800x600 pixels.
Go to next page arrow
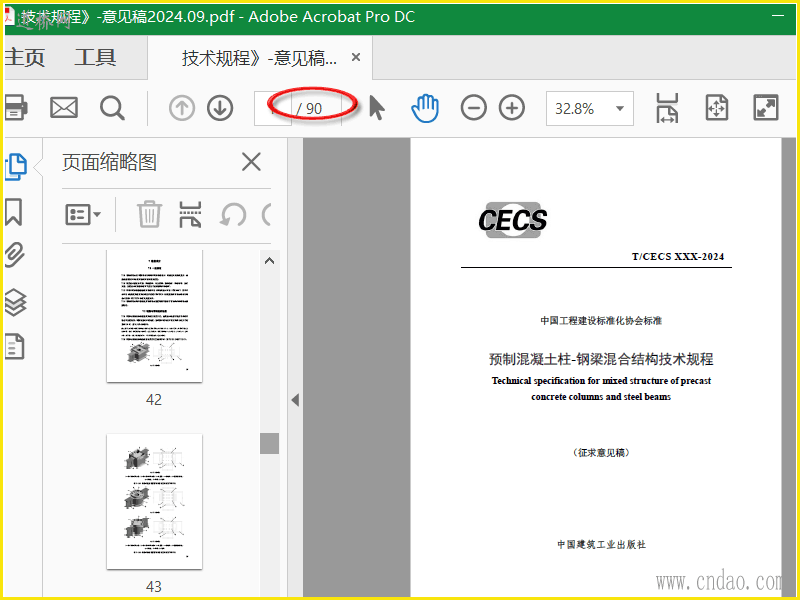pyautogui.click(x=220, y=108)
